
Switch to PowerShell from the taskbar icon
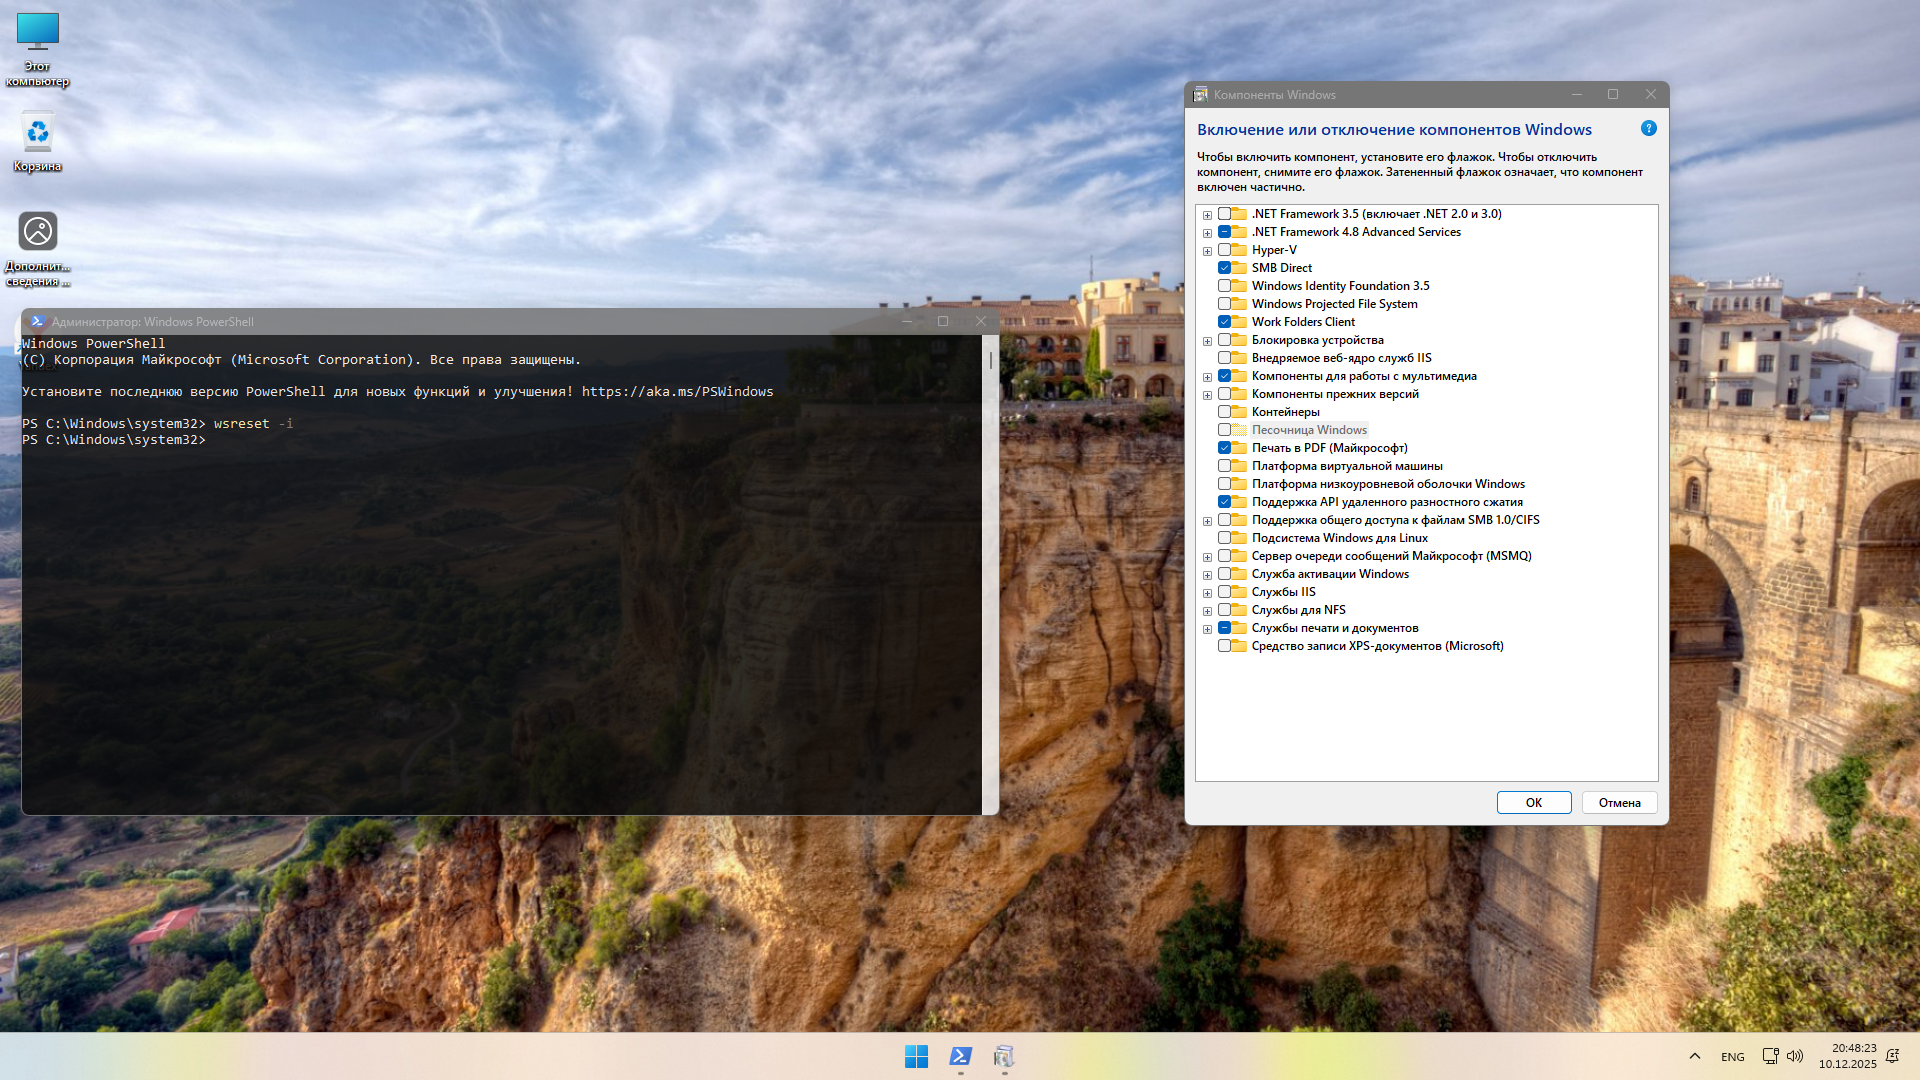click(x=960, y=1056)
